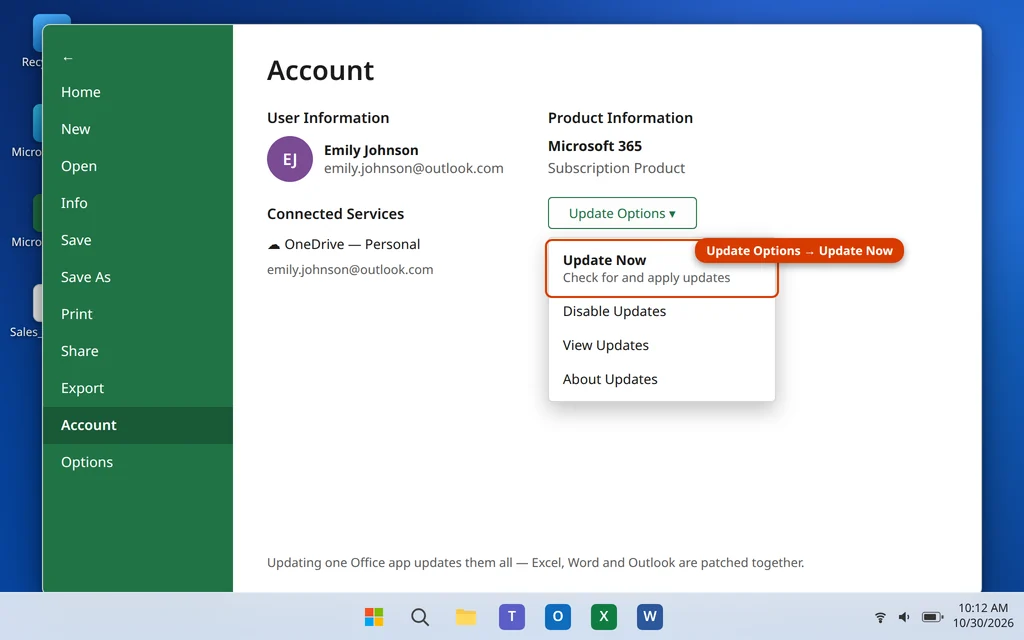Image resolution: width=1024 pixels, height=640 pixels.
Task: Choose View Updates menu entry
Action: (x=662, y=345)
